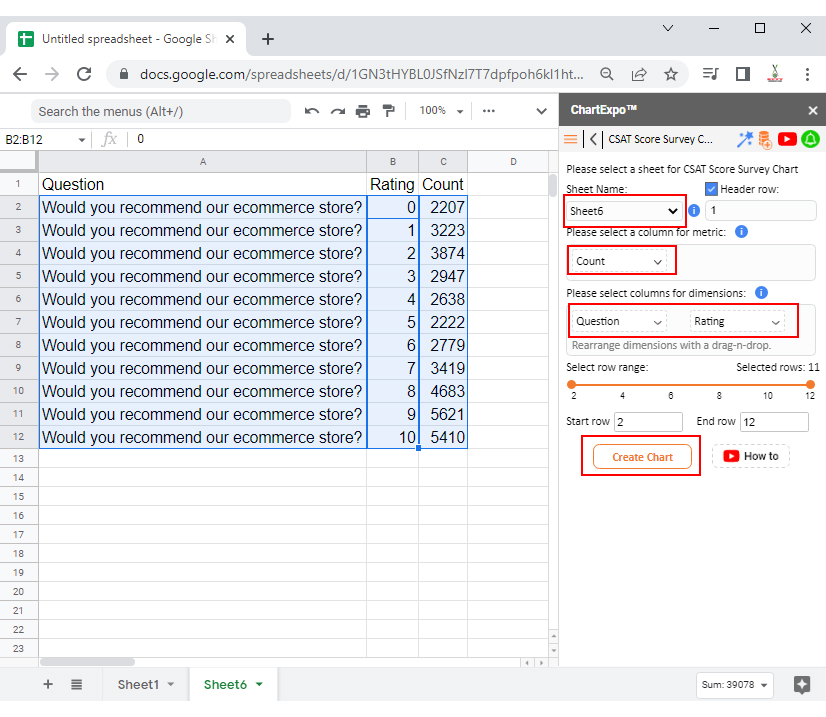Click the Search the menus box

click(x=161, y=112)
